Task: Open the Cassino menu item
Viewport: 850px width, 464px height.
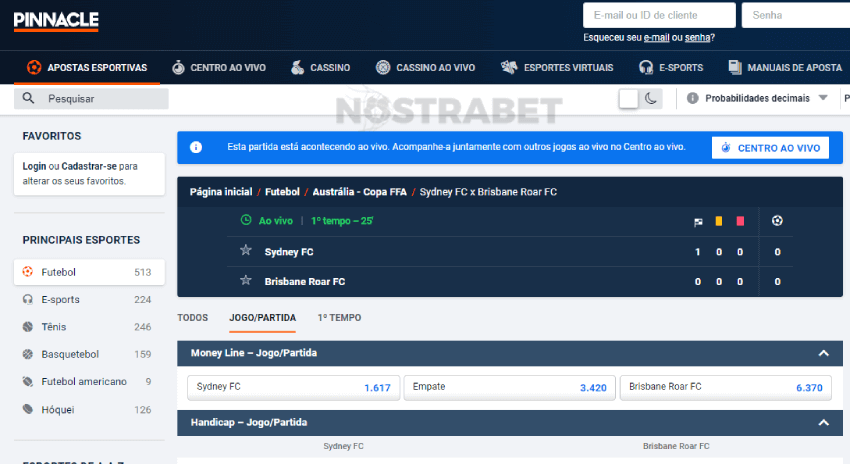Action: pos(320,68)
